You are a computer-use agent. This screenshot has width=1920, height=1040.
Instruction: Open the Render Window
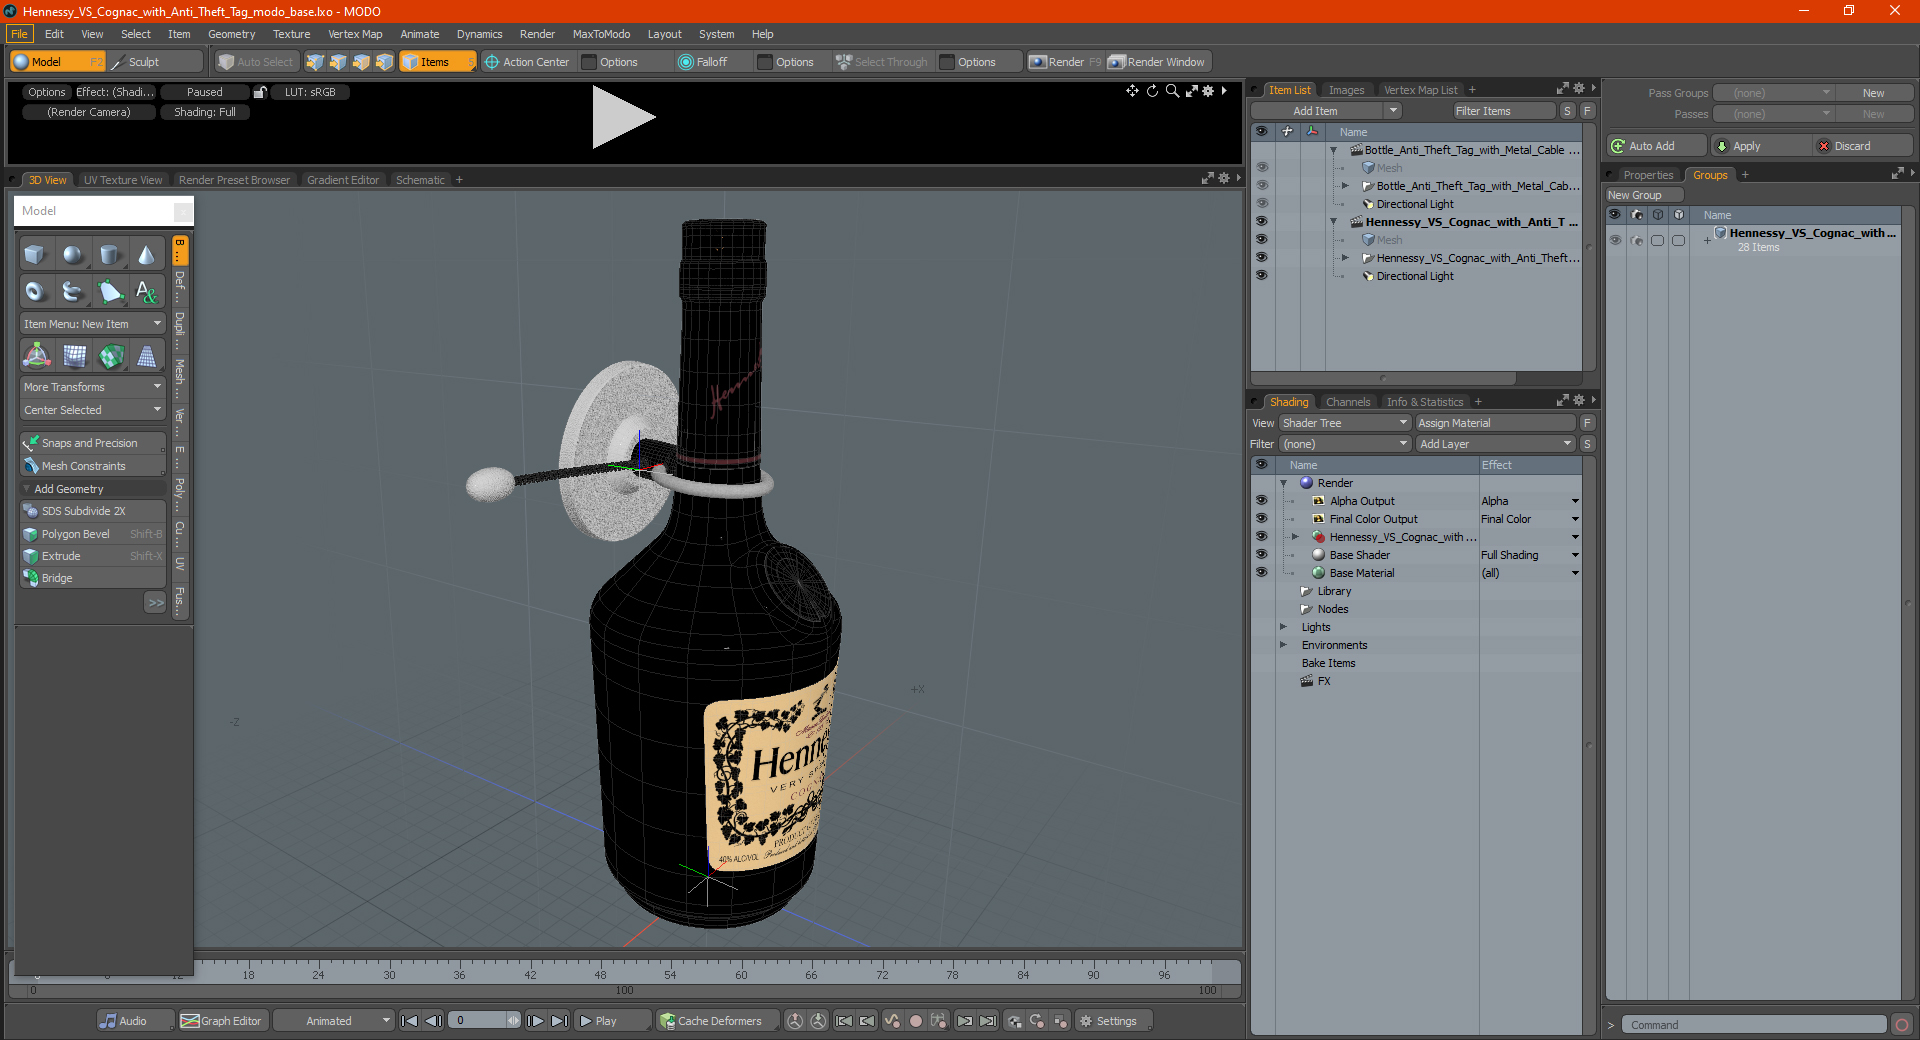pos(1157,62)
